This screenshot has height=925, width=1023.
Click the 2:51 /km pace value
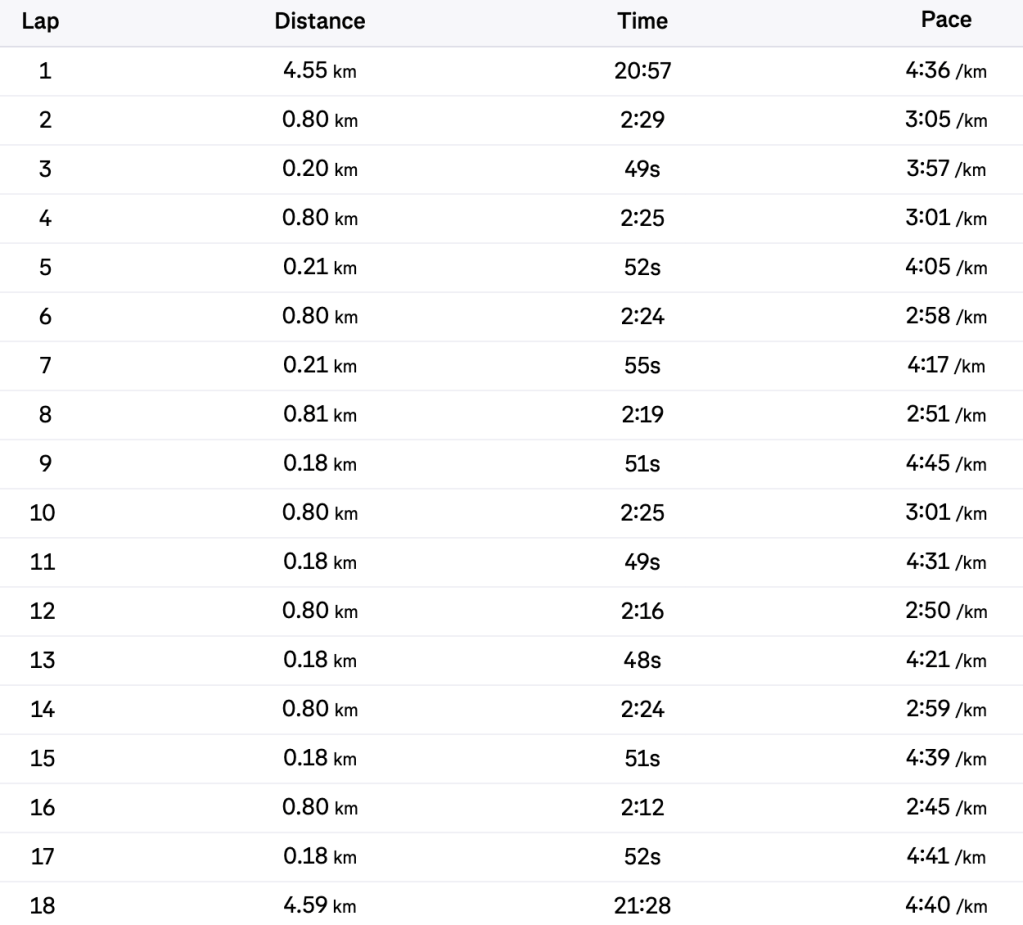945,414
